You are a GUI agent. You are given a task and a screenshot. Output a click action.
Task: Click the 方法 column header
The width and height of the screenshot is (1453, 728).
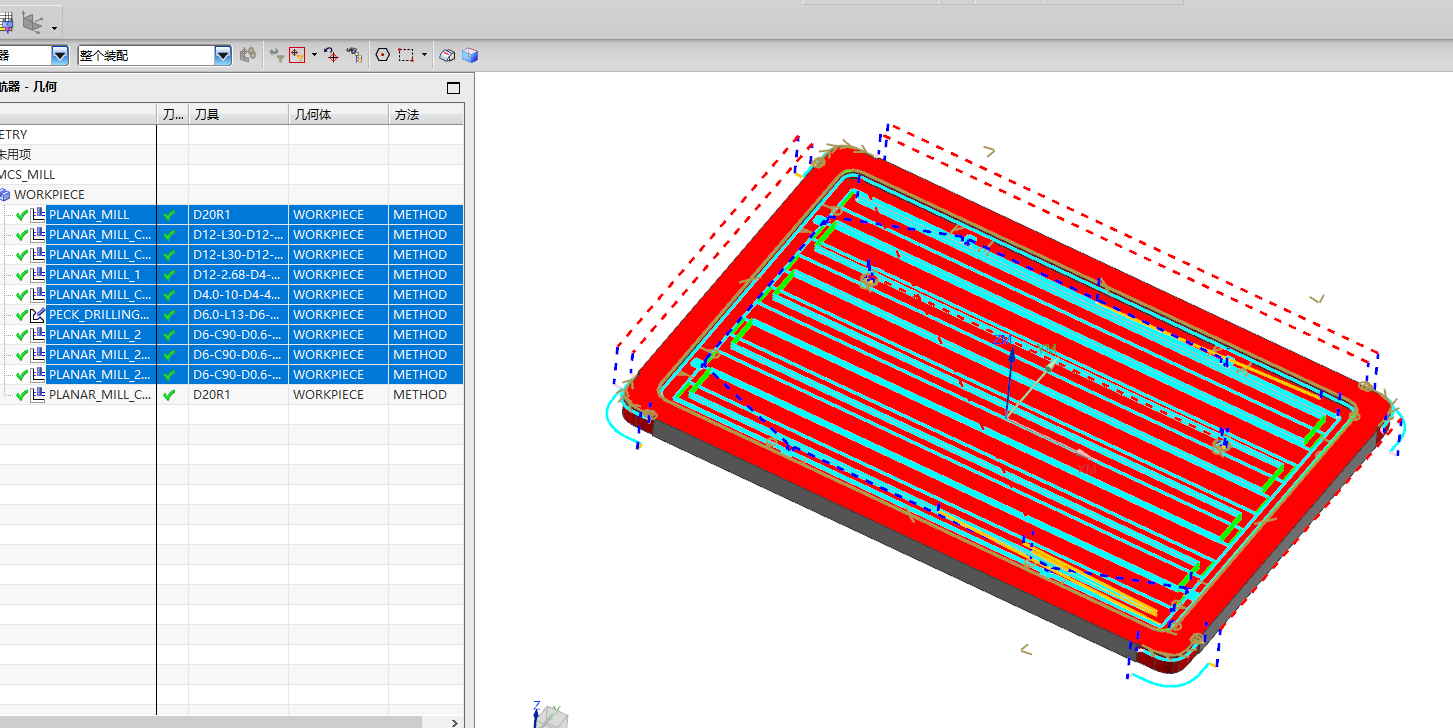coord(426,115)
